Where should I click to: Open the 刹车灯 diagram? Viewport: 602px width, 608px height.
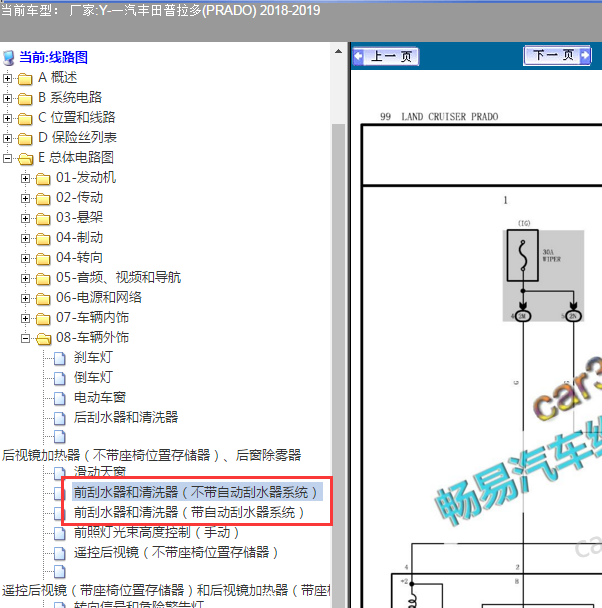[93, 358]
